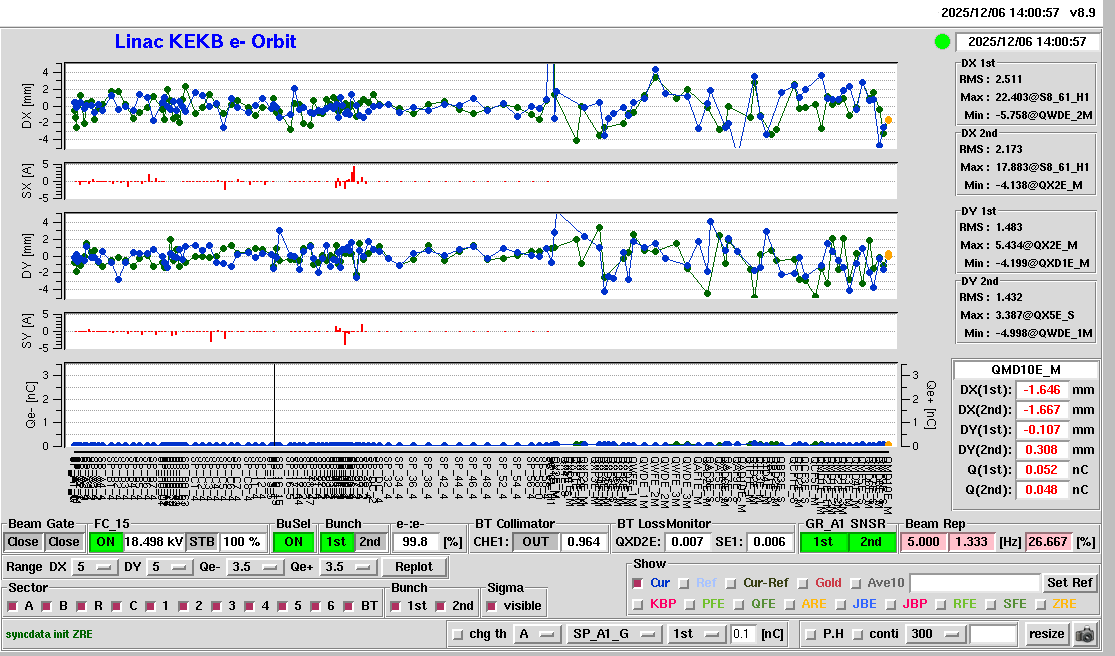
Task: Click the Set Ref button
Action: [x=1069, y=583]
